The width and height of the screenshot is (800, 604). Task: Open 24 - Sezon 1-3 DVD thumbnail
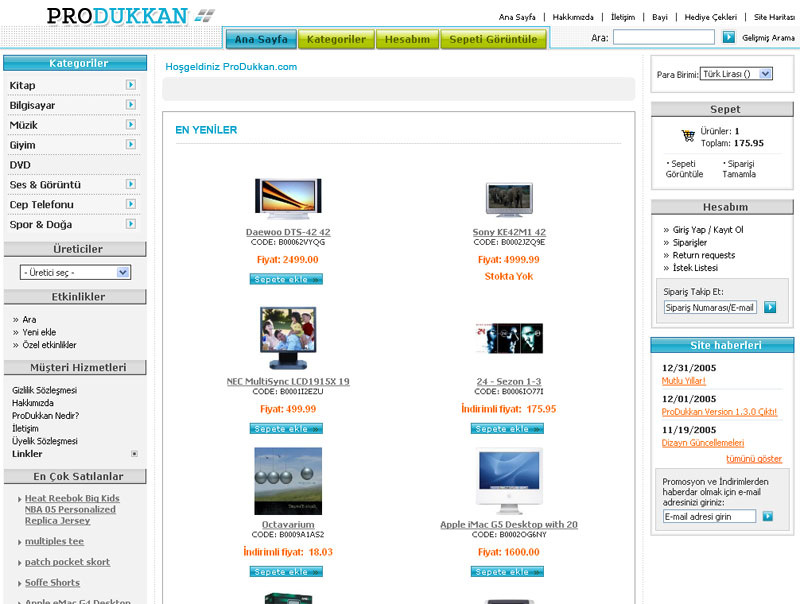(x=509, y=338)
